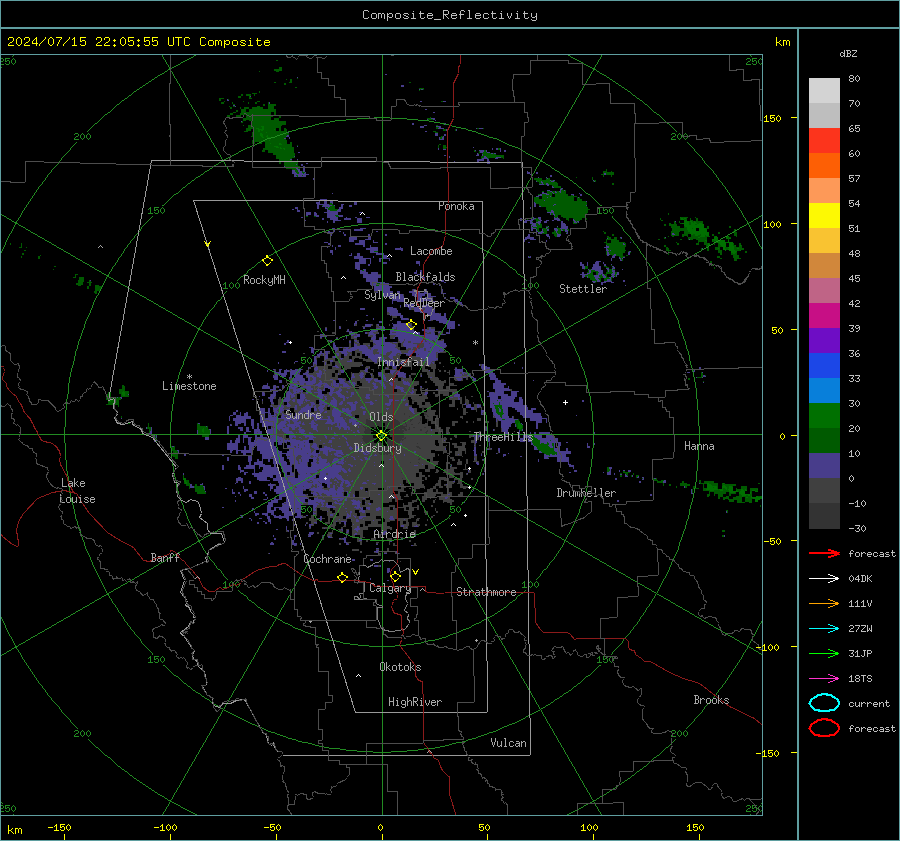This screenshot has width=900, height=841.
Task: Click the Drumheller town label
Action: [586, 493]
